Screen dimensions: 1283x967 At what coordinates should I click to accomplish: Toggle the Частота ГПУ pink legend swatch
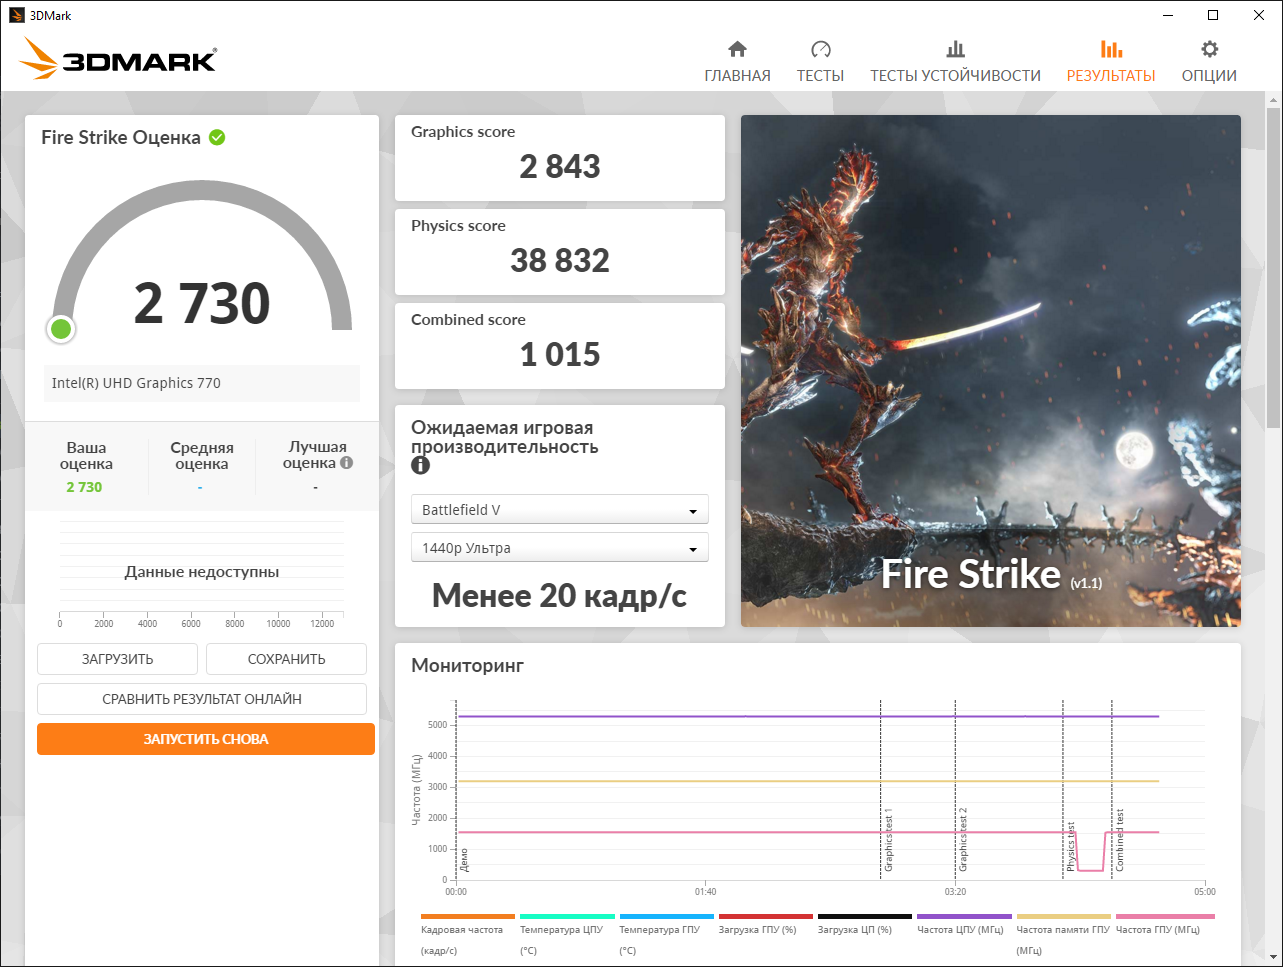1165,916
